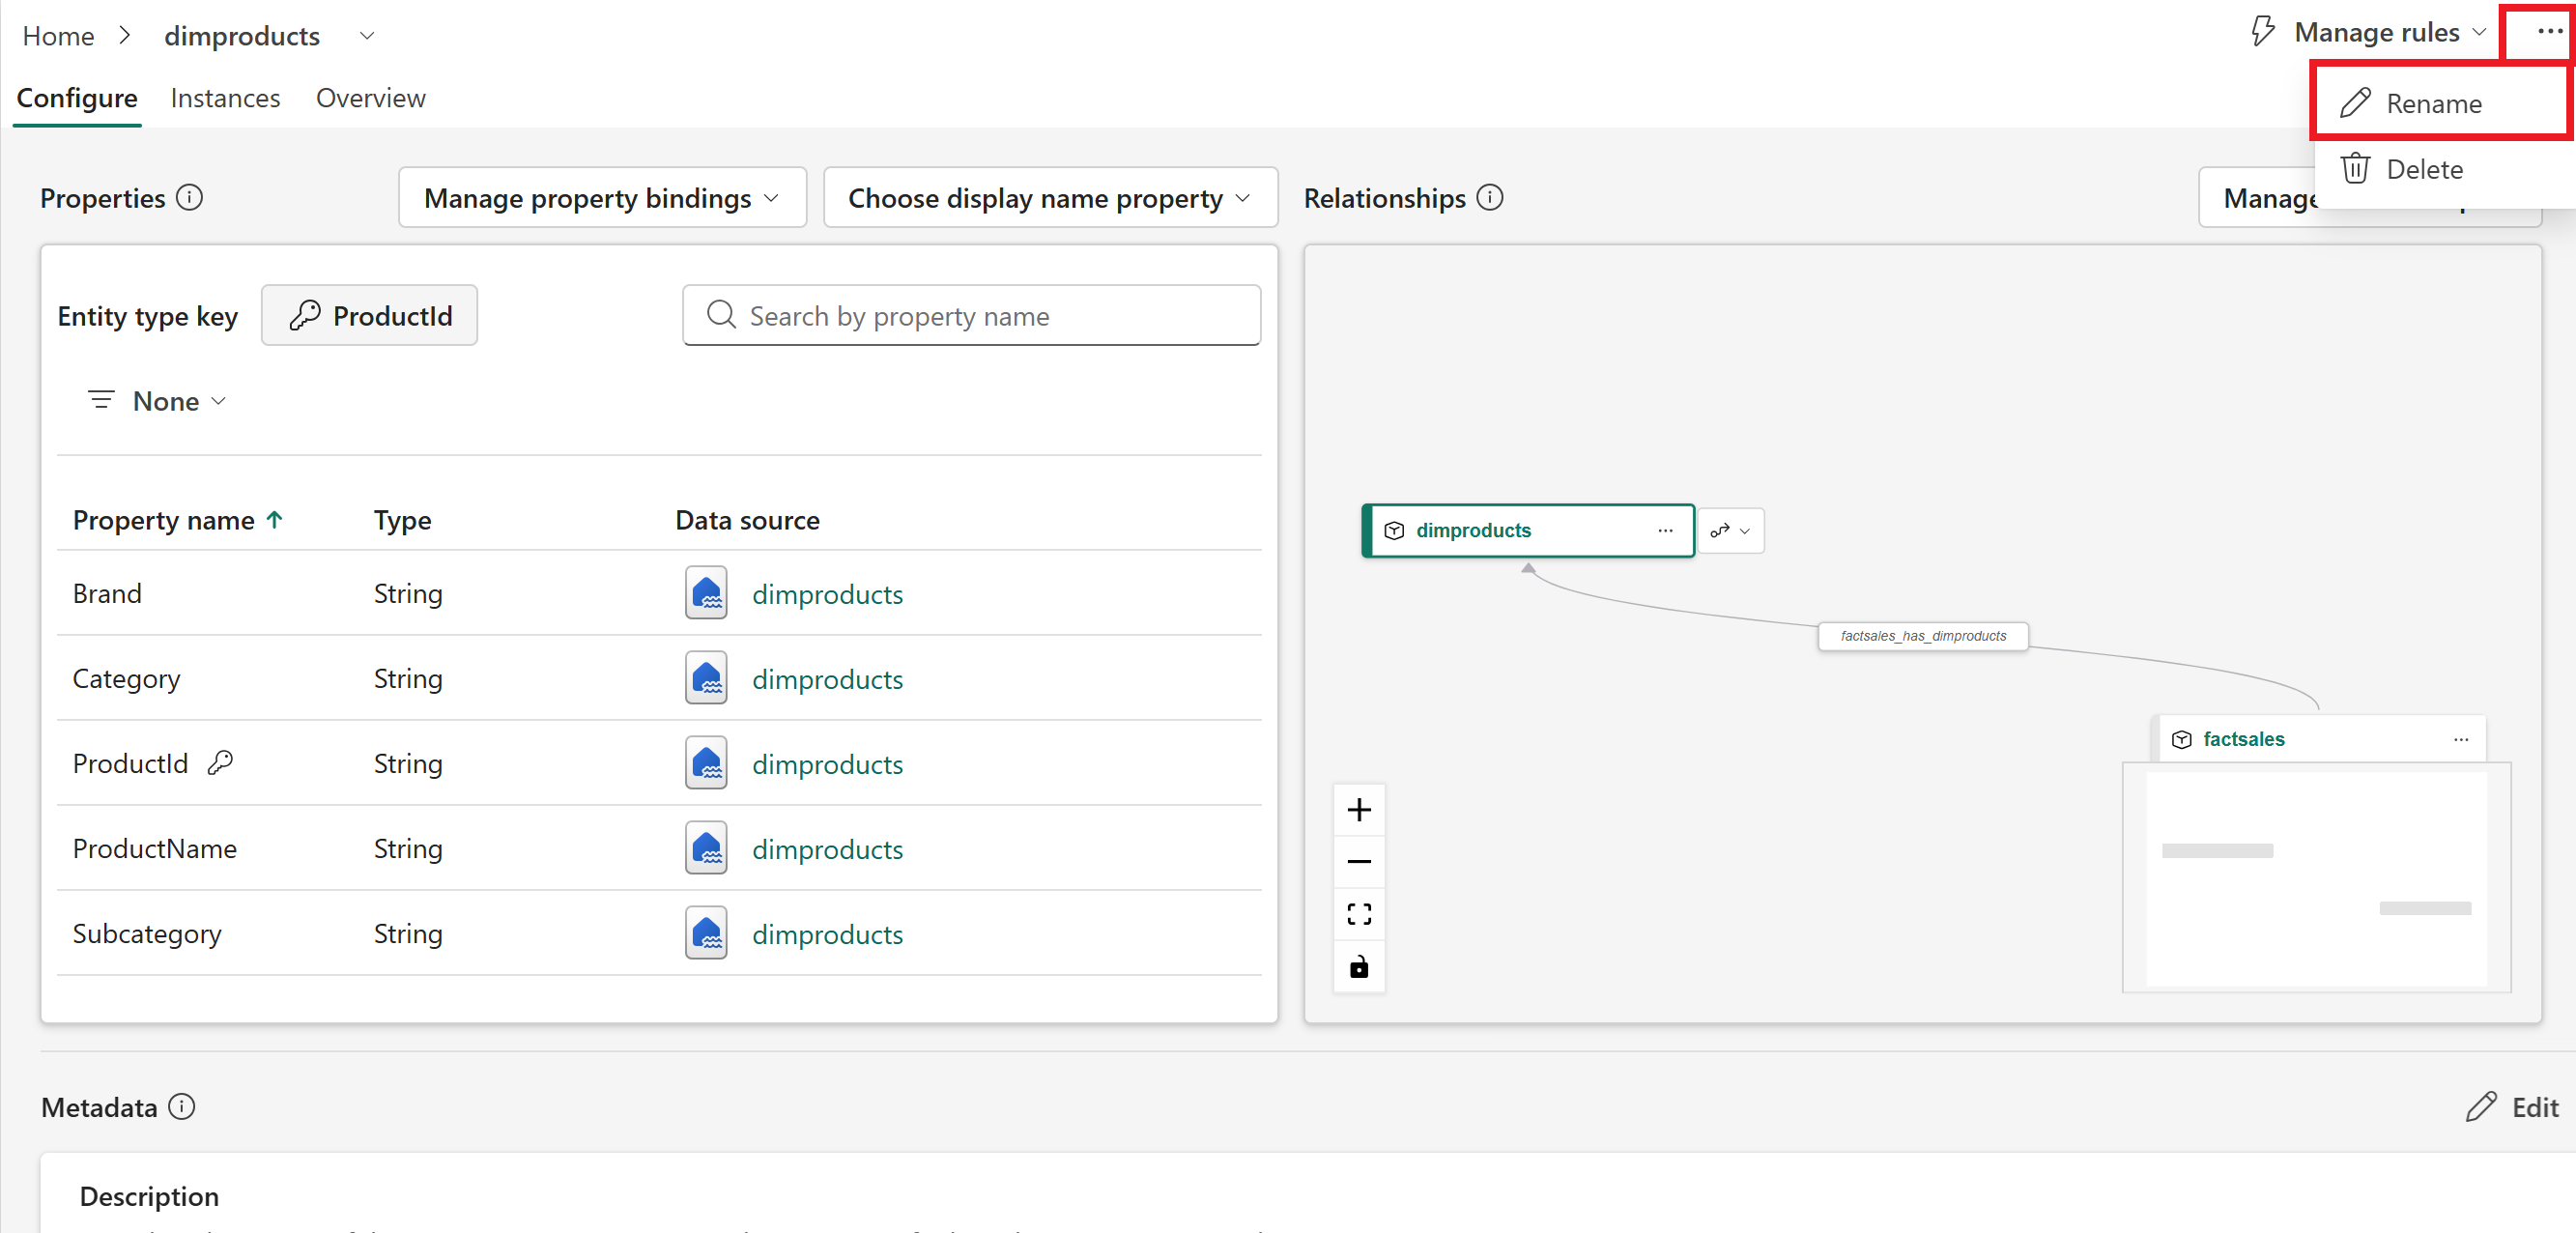Click the ProductId entity type key button
The height and width of the screenshot is (1233, 2576).
[369, 315]
